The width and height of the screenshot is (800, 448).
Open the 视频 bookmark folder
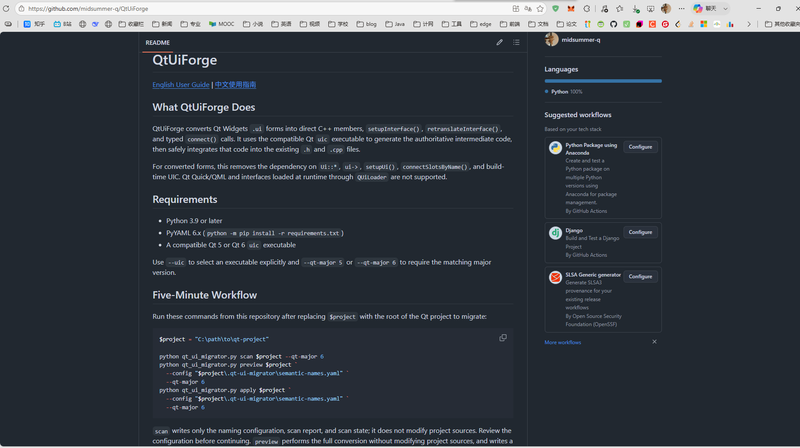[310, 24]
